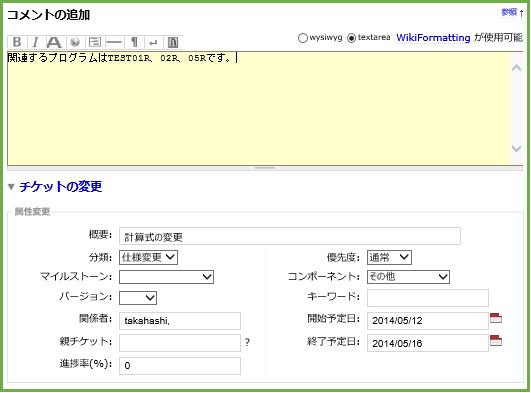The image size is (531, 393).
Task: Click the キーワード input field
Action: point(428,298)
